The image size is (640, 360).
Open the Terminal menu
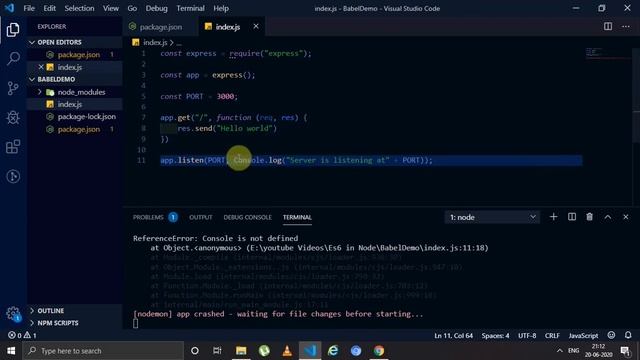tap(190, 8)
